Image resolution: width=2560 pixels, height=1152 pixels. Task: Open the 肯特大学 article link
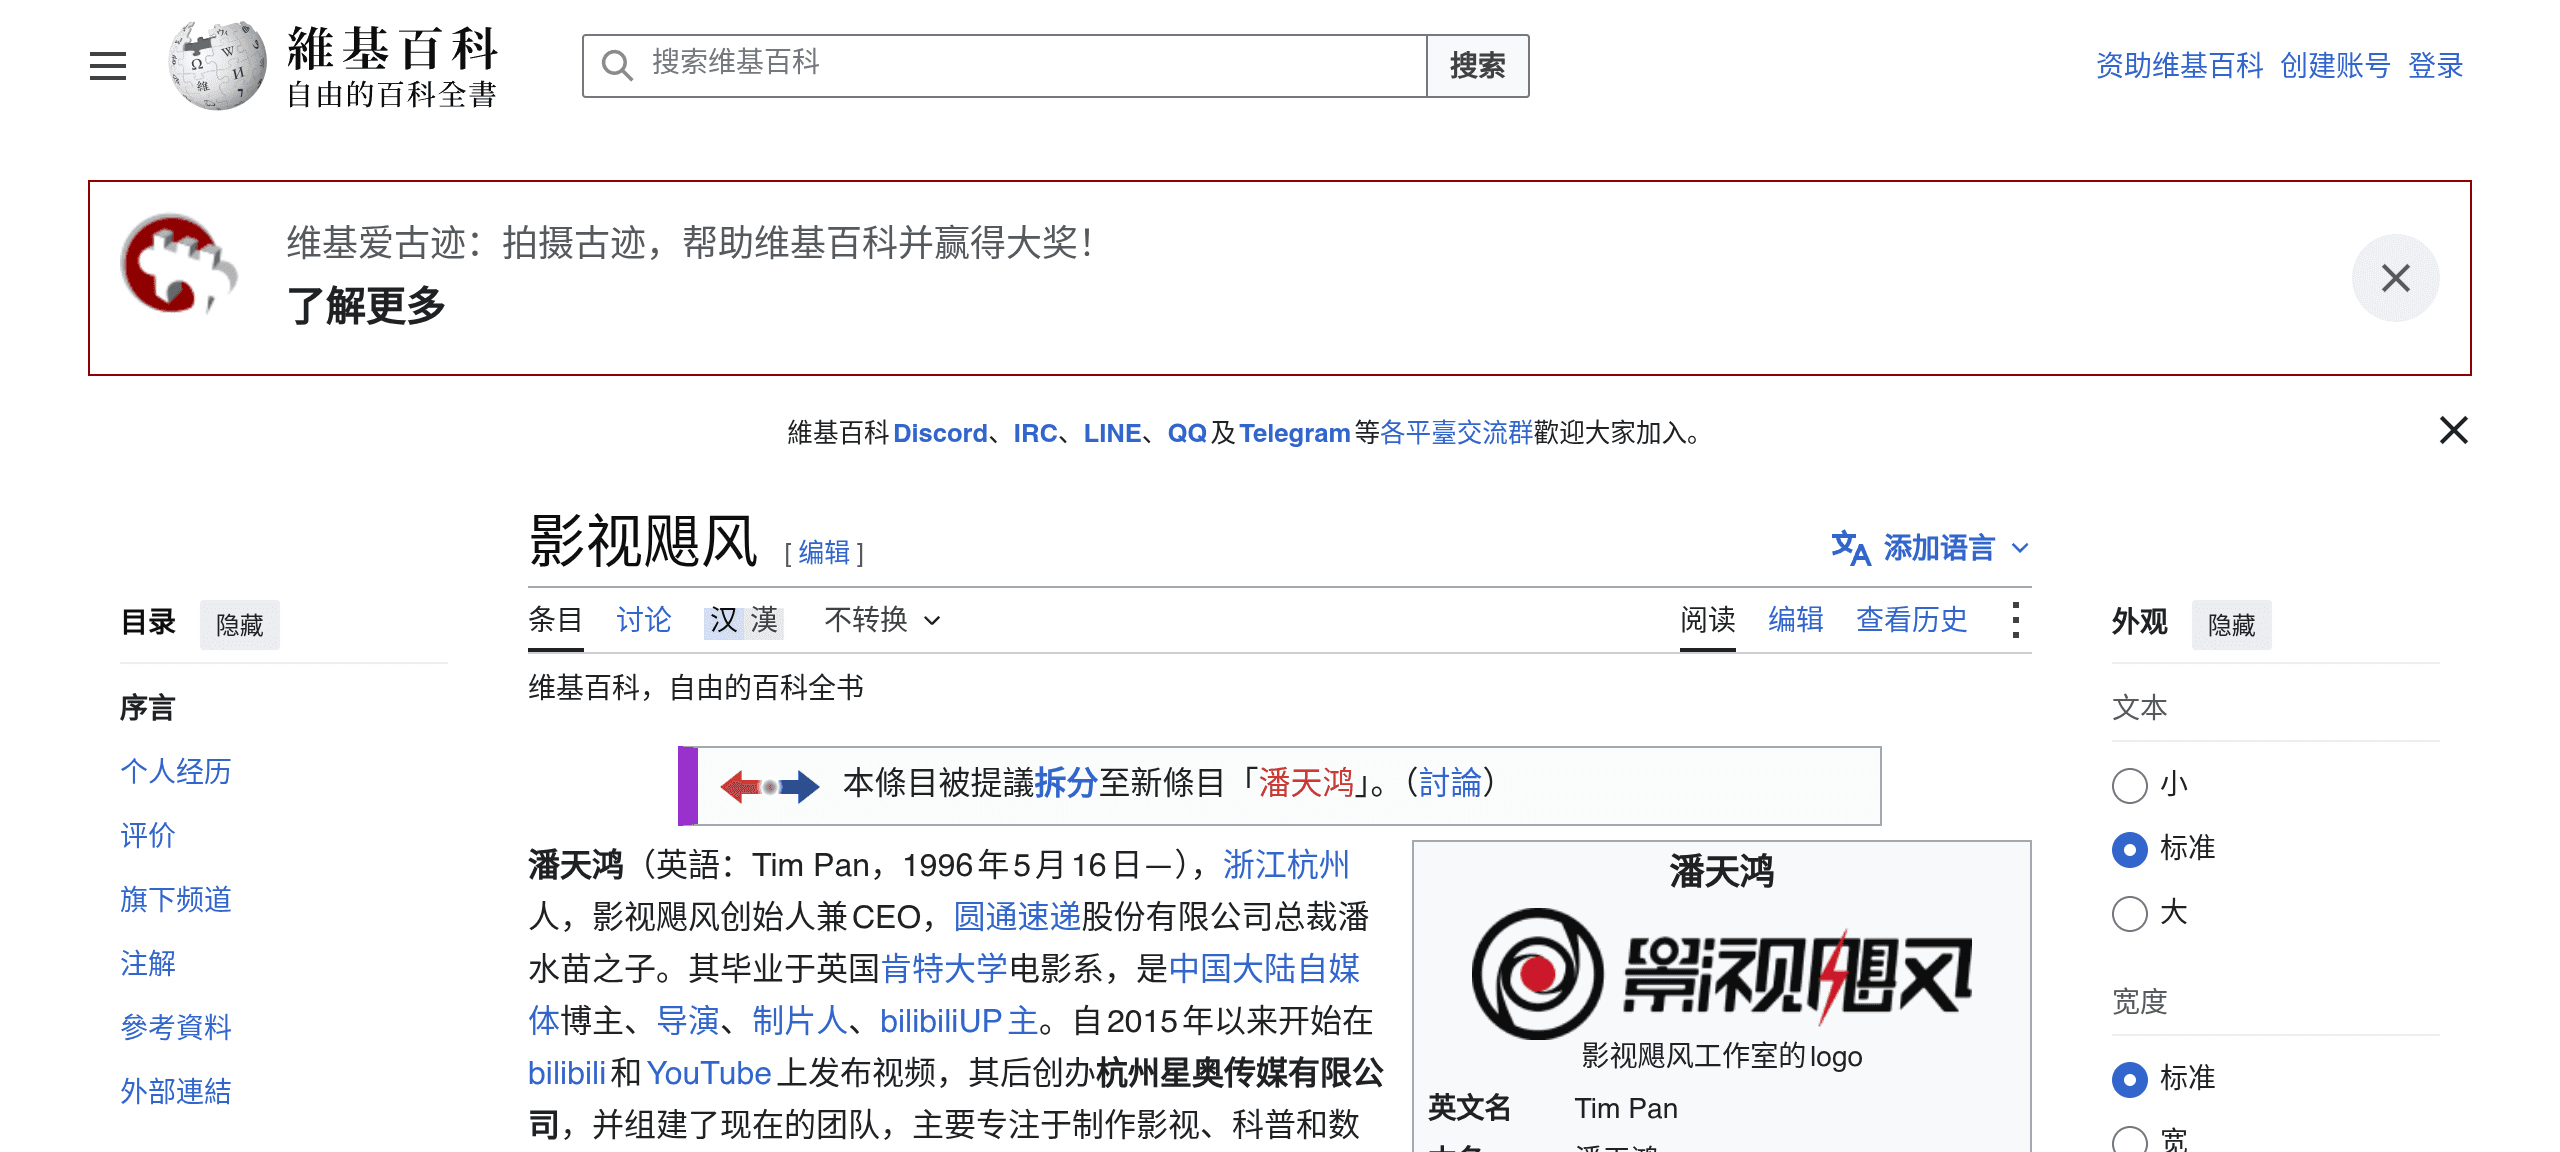click(x=944, y=968)
